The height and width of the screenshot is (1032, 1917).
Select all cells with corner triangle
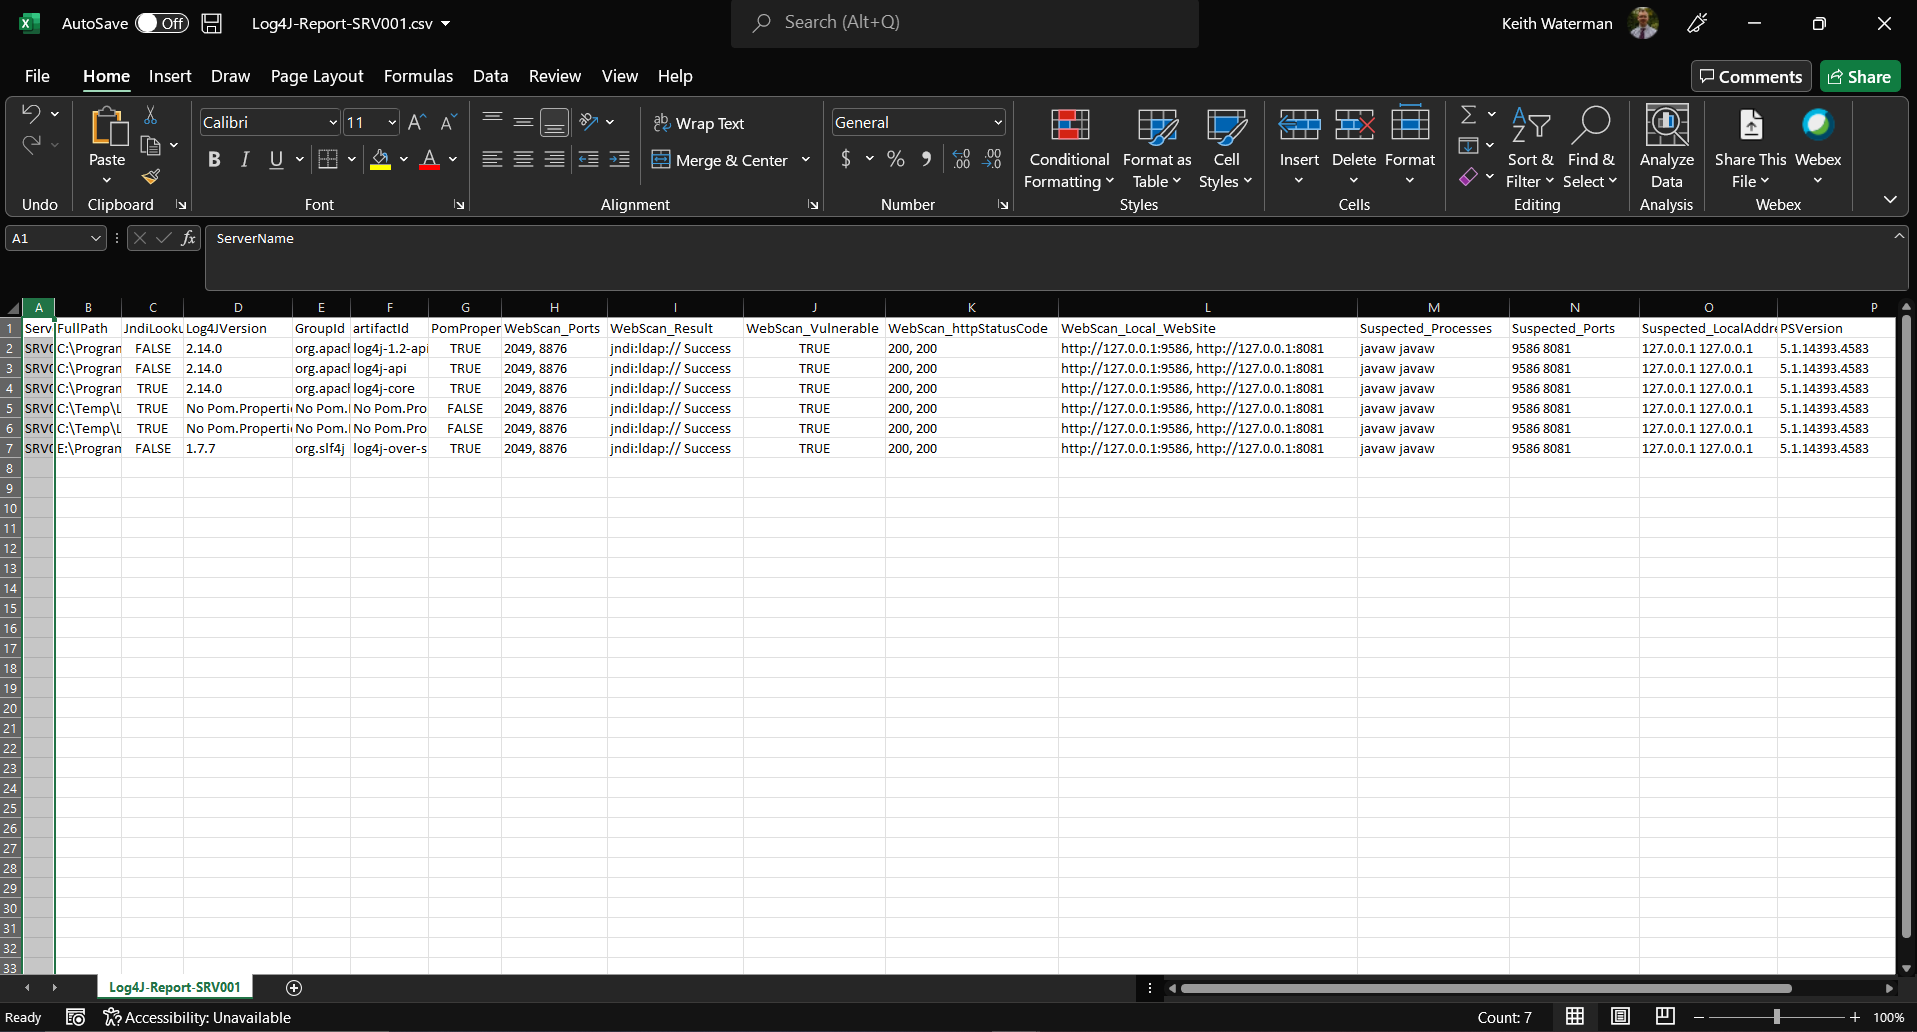point(13,308)
